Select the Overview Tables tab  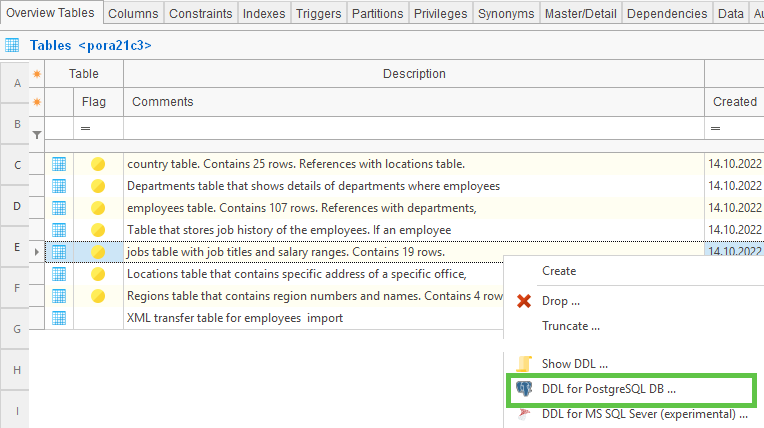click(x=50, y=12)
